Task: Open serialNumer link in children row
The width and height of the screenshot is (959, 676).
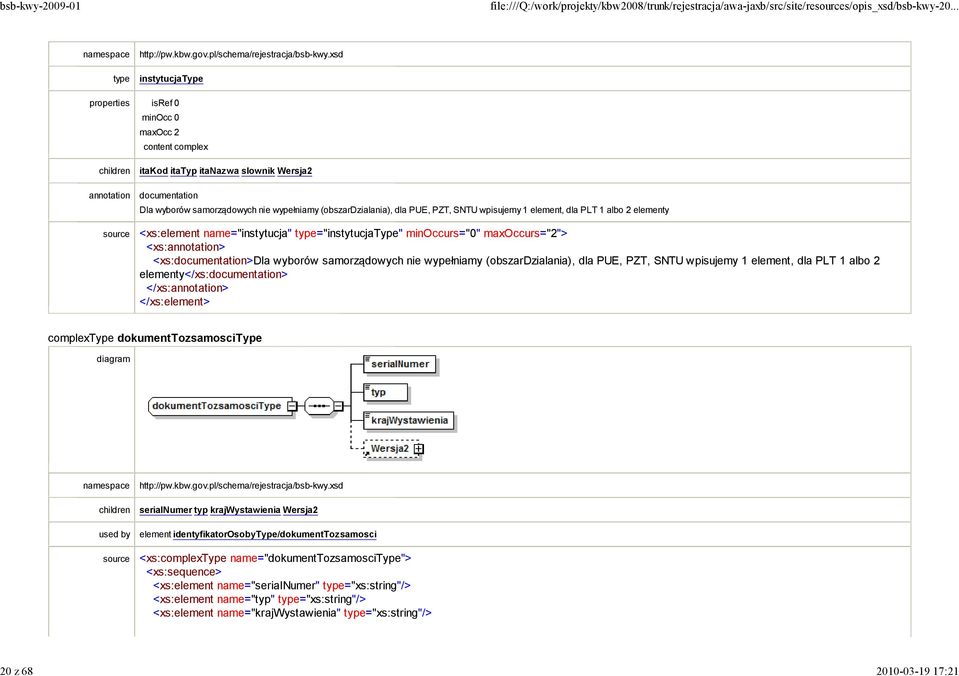Action: point(166,510)
